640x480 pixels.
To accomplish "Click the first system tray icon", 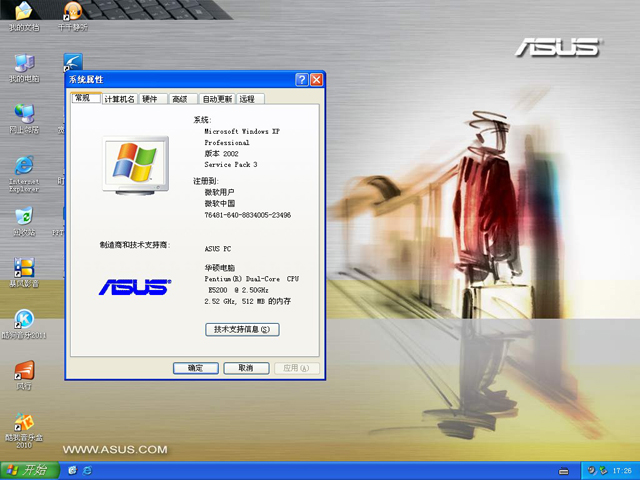I will coord(591,471).
